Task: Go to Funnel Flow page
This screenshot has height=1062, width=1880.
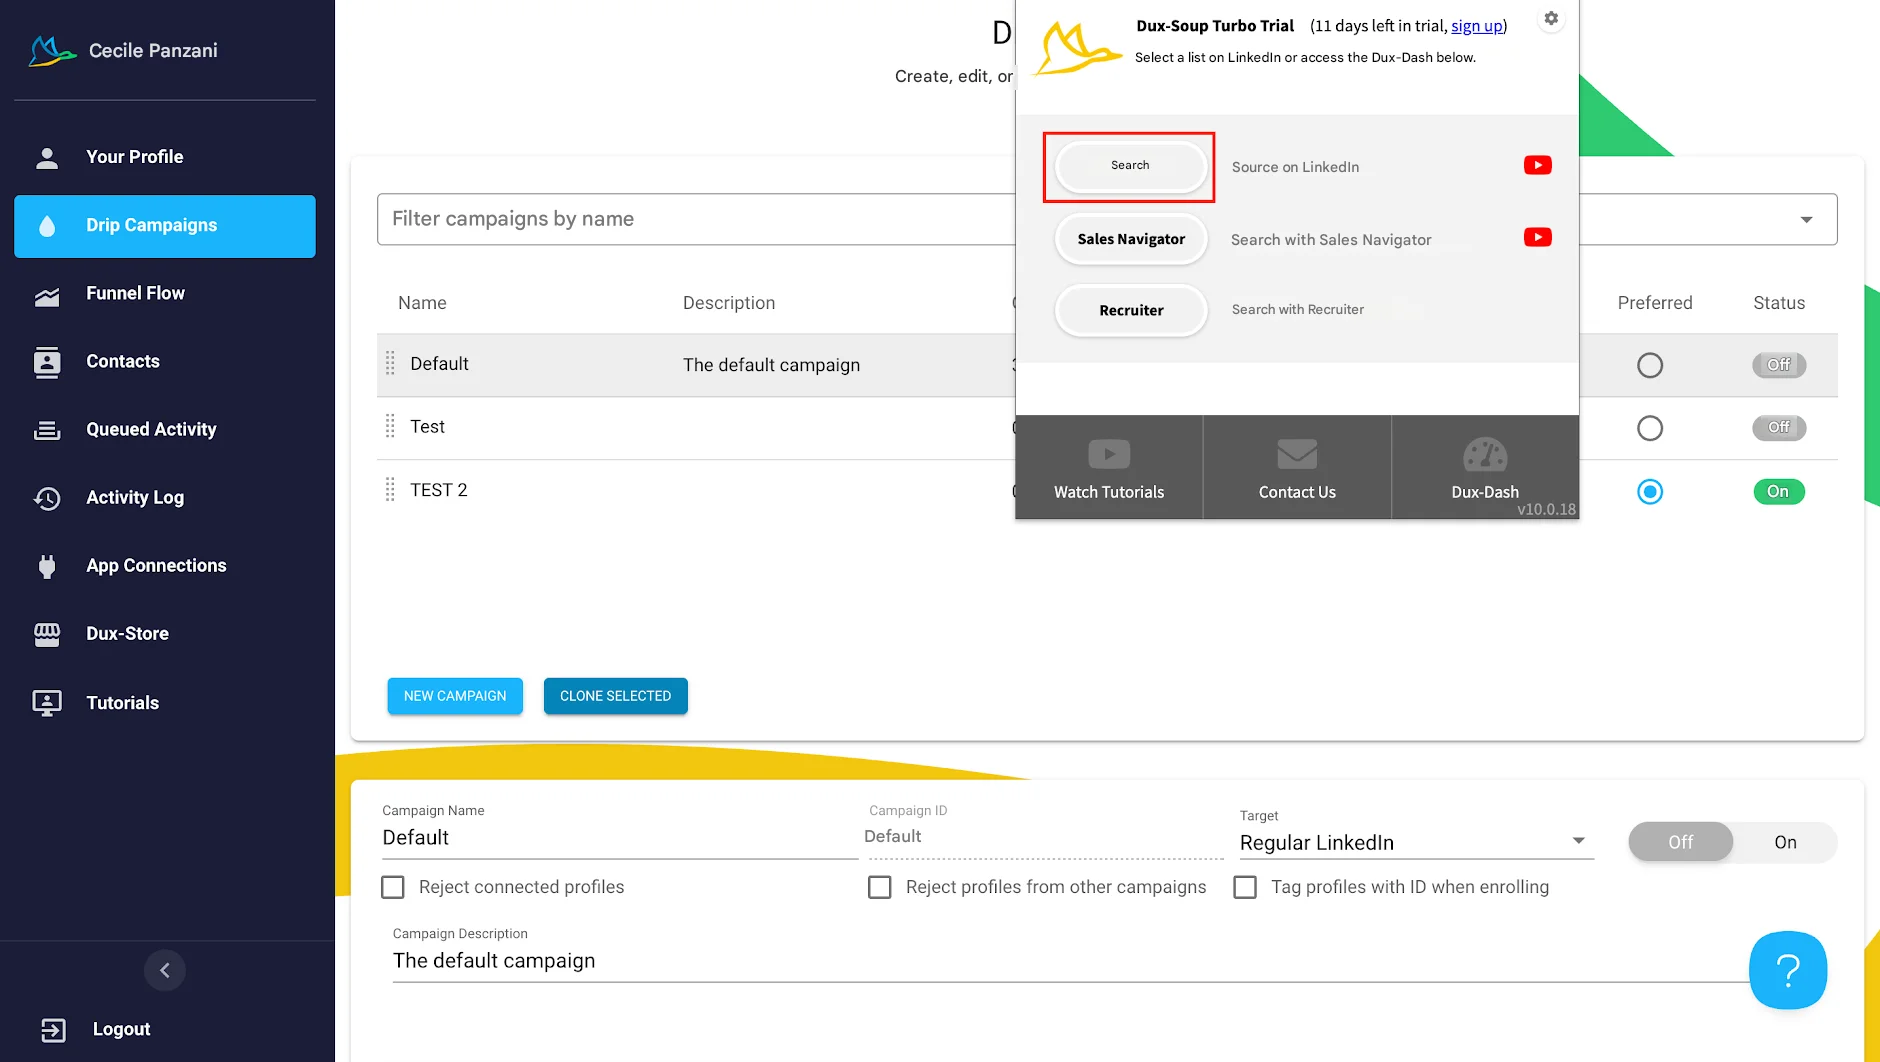Action: point(165,294)
